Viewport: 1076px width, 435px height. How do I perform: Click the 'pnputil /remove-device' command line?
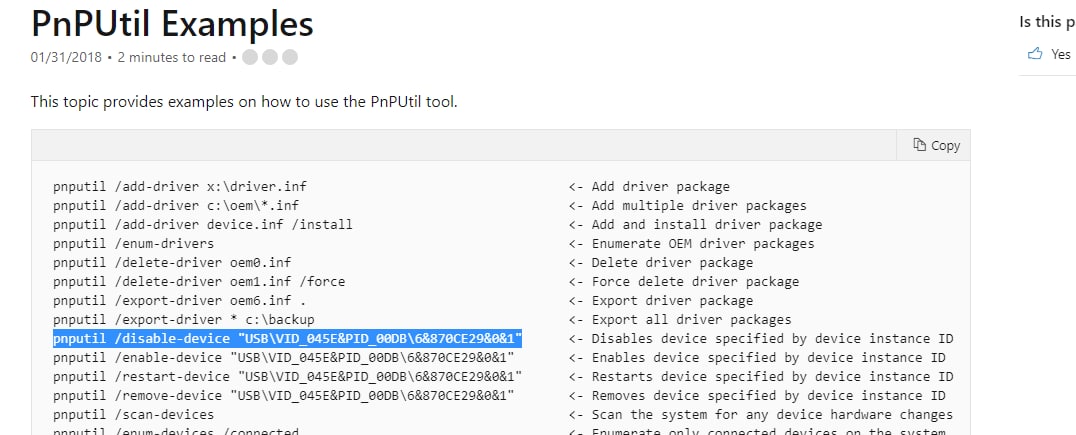(283, 396)
